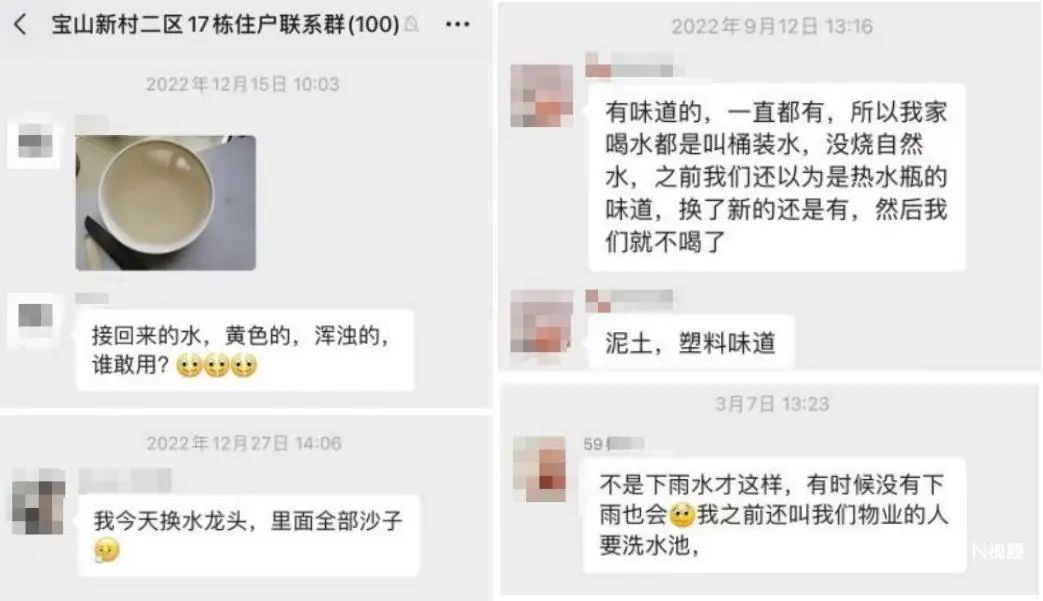Tap avatar of the user named 59
This screenshot has width=1043, height=601.
click(x=539, y=469)
